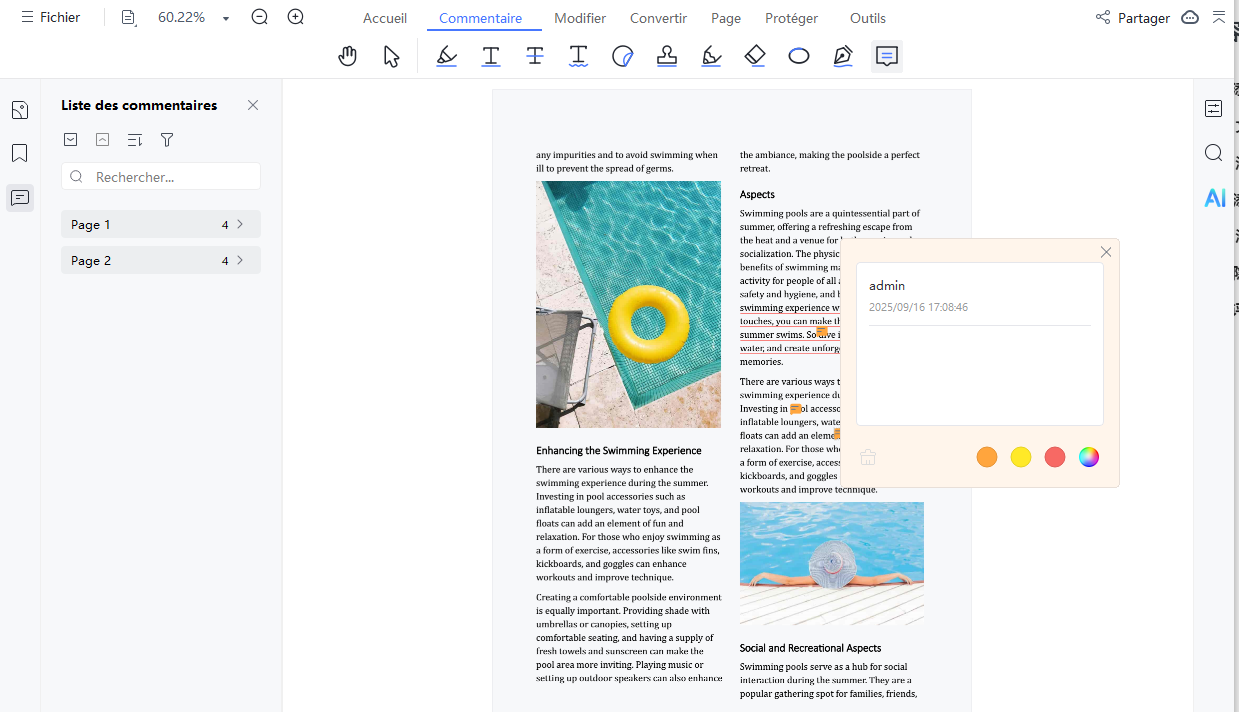
Task: Activate the text highlight tool
Action: click(446, 56)
